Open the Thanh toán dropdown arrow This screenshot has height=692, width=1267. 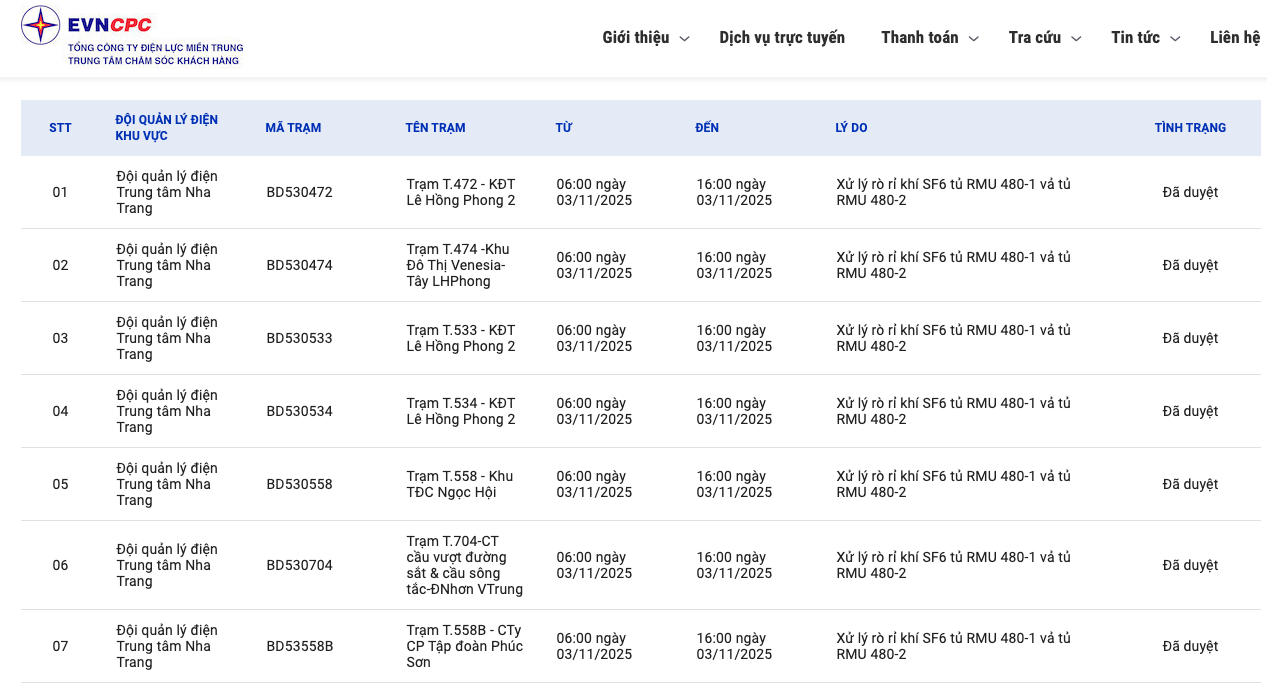click(973, 39)
